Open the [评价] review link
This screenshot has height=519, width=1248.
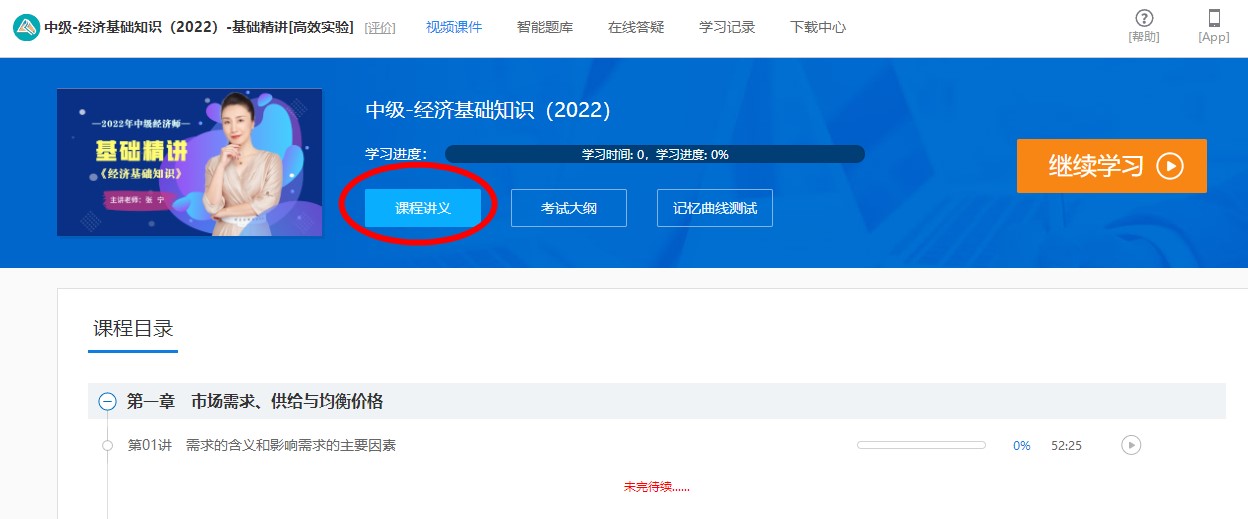380,28
